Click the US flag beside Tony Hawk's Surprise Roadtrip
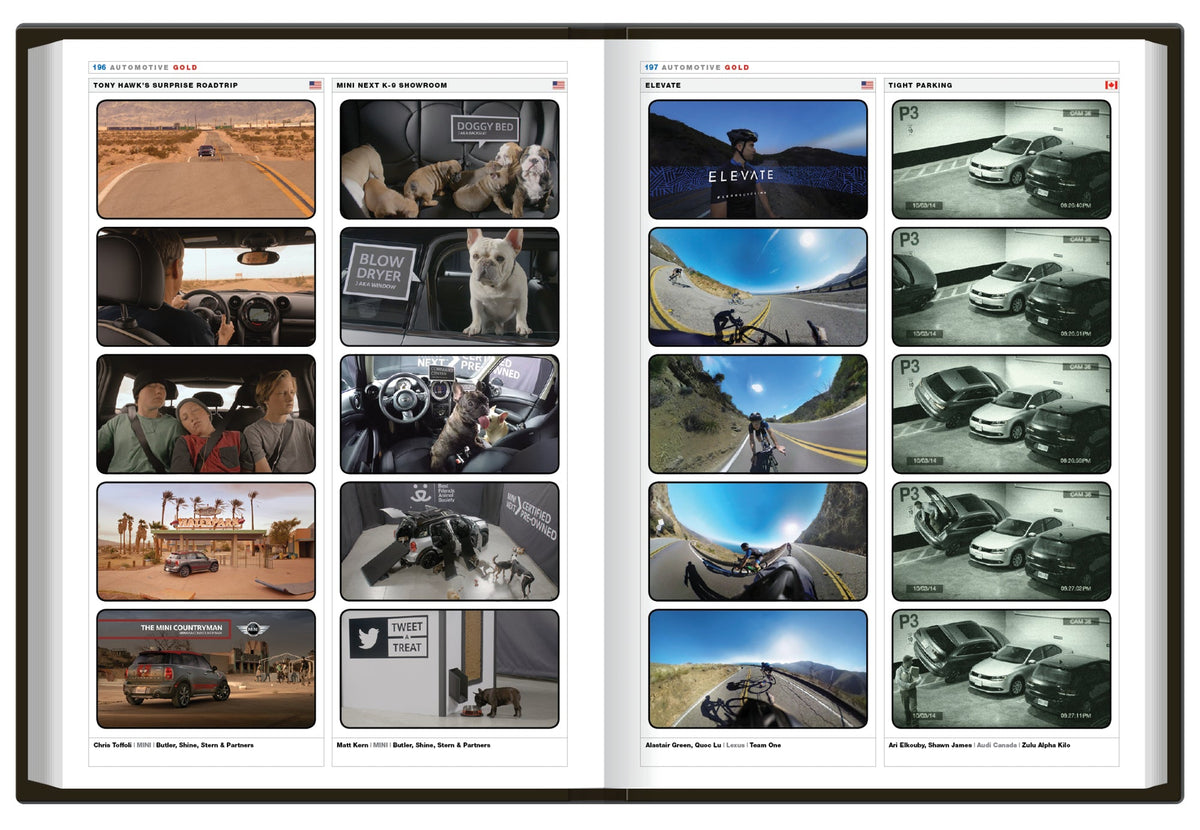Screen dimensions: 1200x830 315,86
